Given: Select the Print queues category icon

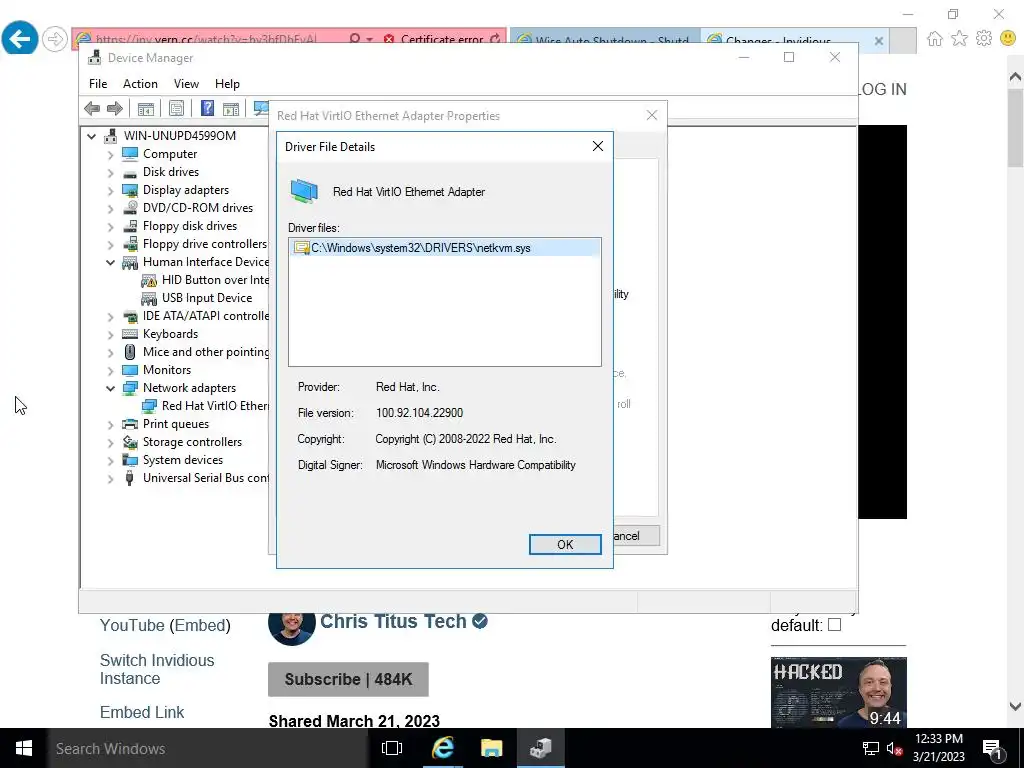Looking at the screenshot, I should 130,424.
